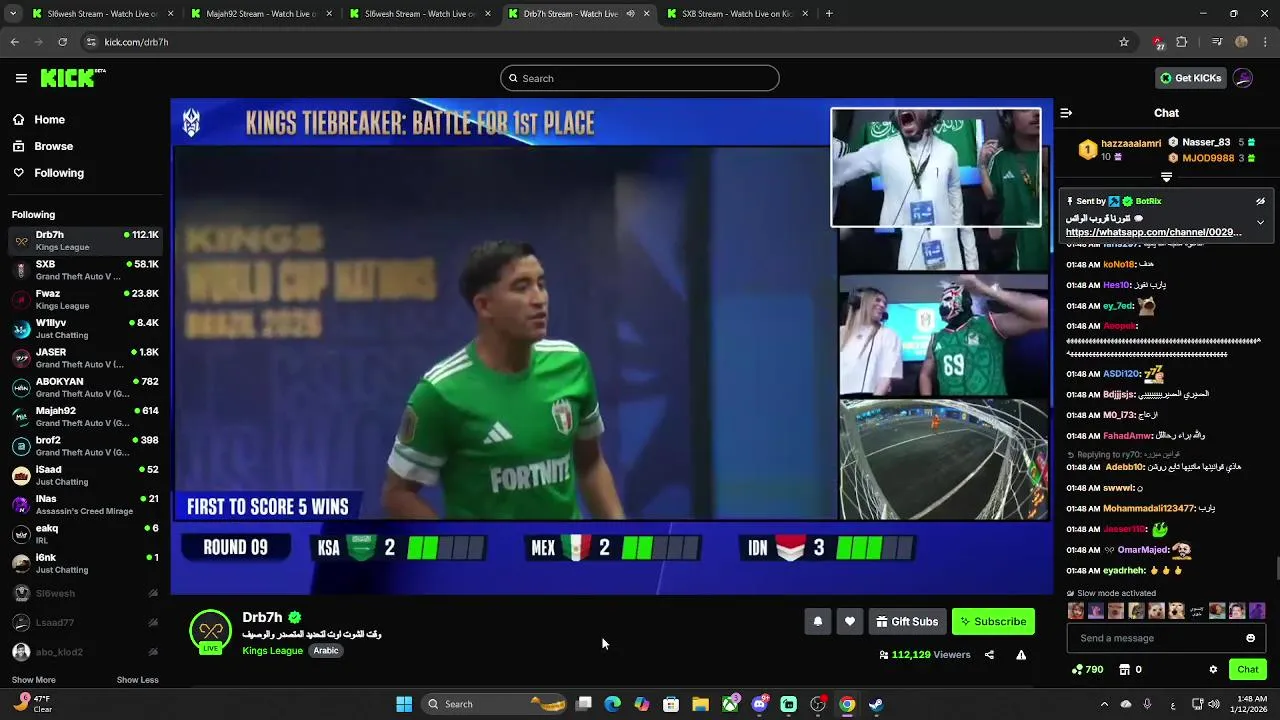Open Majah92 channel in sidebar

[x=85, y=416]
